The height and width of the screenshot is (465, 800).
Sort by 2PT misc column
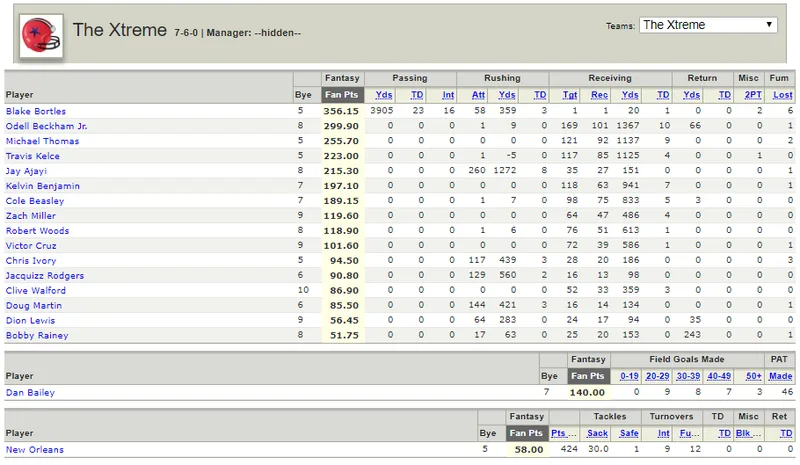(753, 94)
